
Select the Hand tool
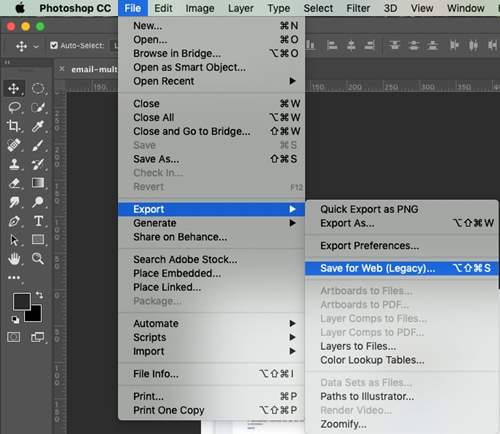tap(14, 259)
